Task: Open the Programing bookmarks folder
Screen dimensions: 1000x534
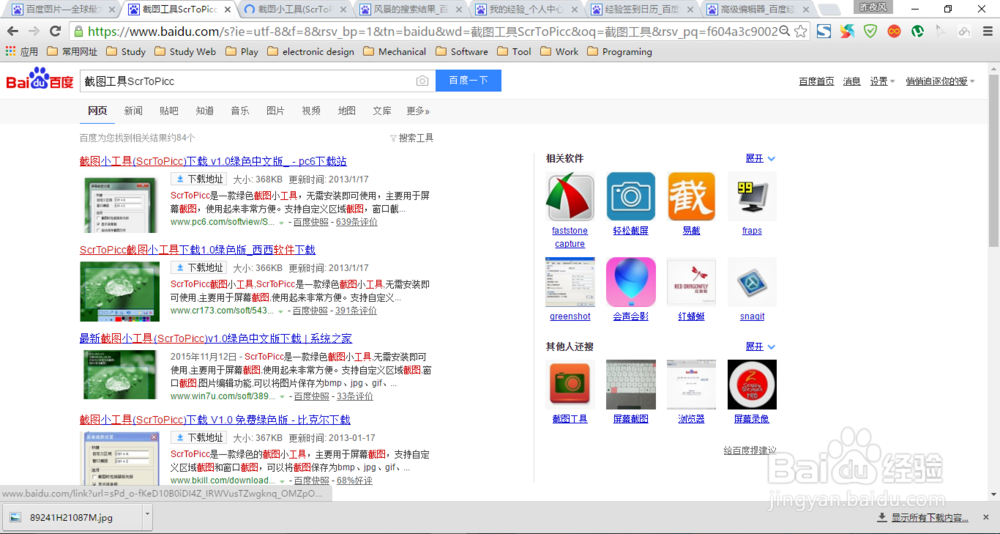Action: pyautogui.click(x=619, y=52)
